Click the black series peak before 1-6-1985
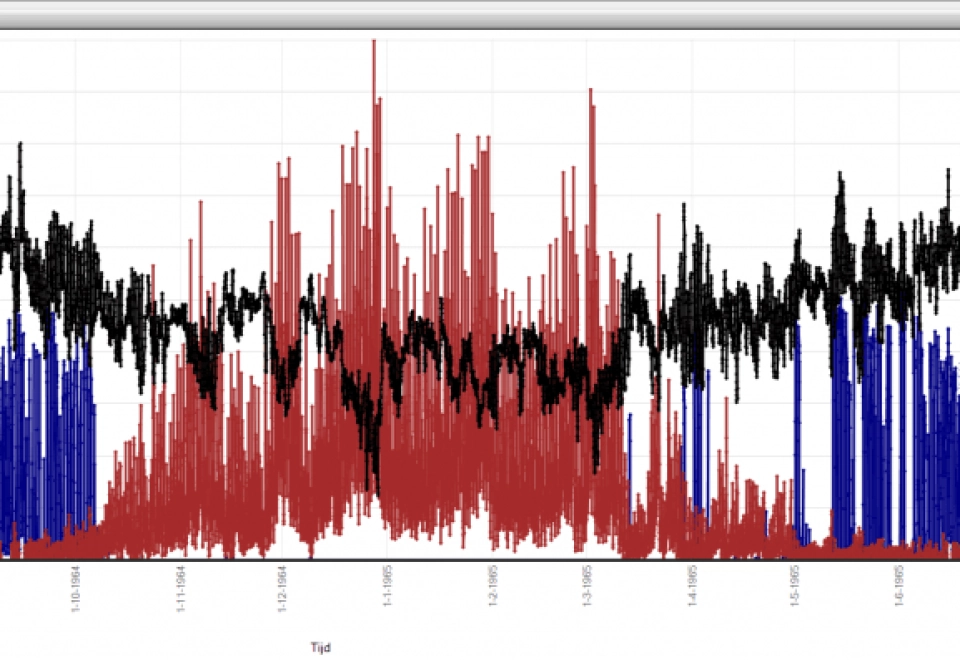Viewport: 960px width, 660px height. pos(839,180)
